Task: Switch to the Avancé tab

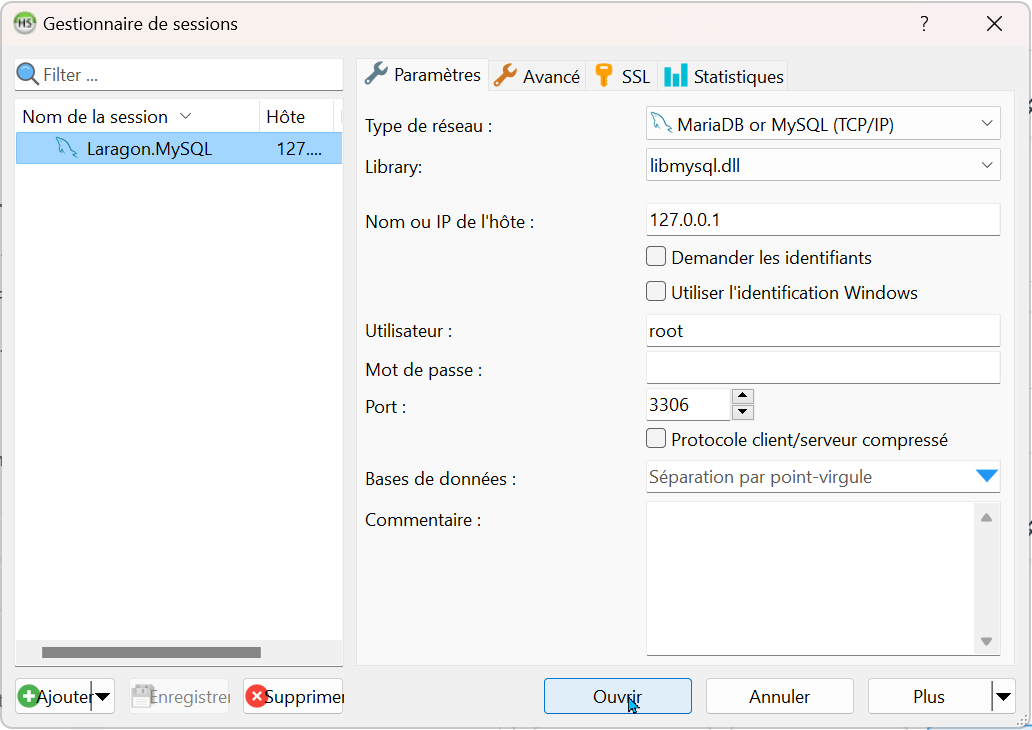Action: coord(538,76)
